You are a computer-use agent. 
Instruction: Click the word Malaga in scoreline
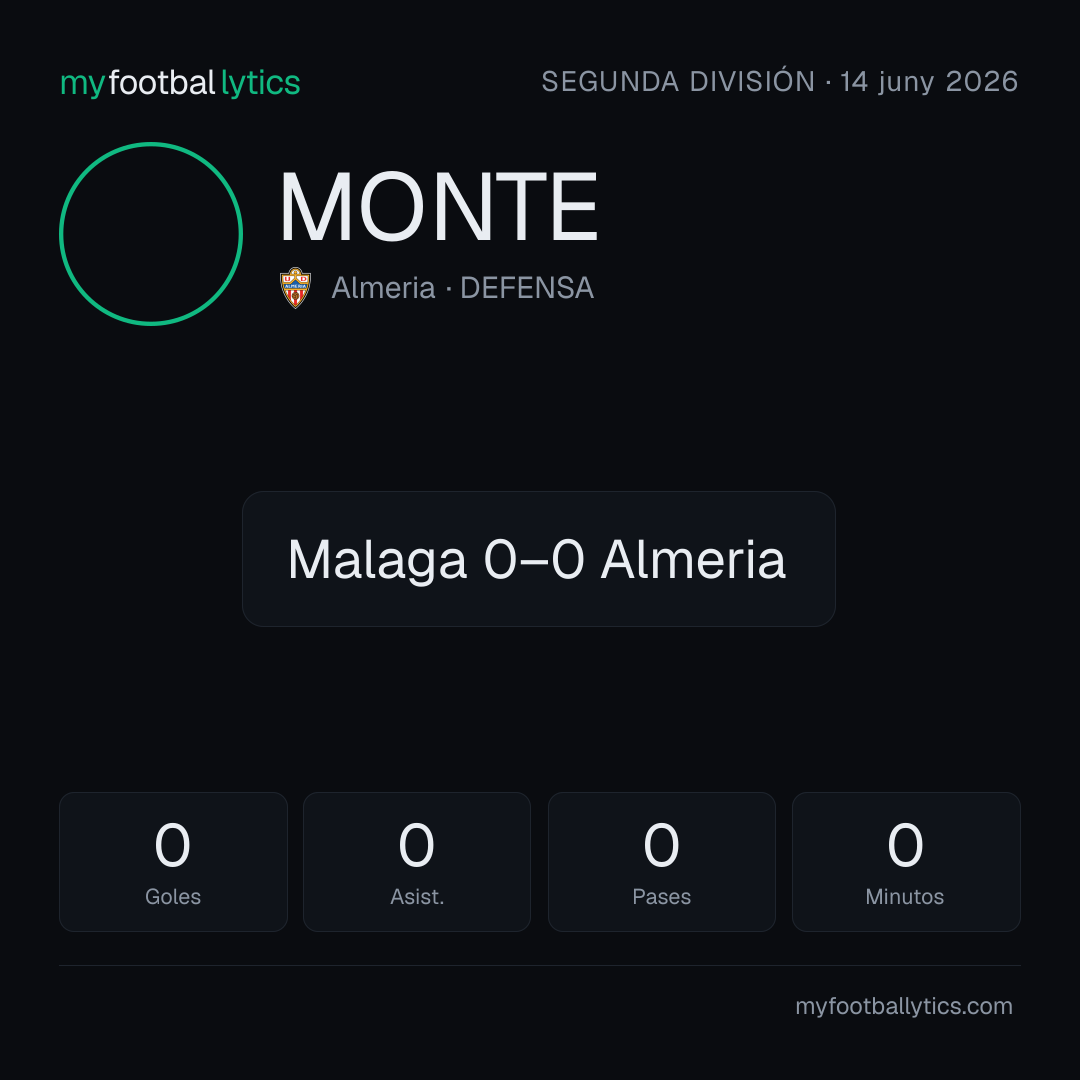[x=377, y=560]
